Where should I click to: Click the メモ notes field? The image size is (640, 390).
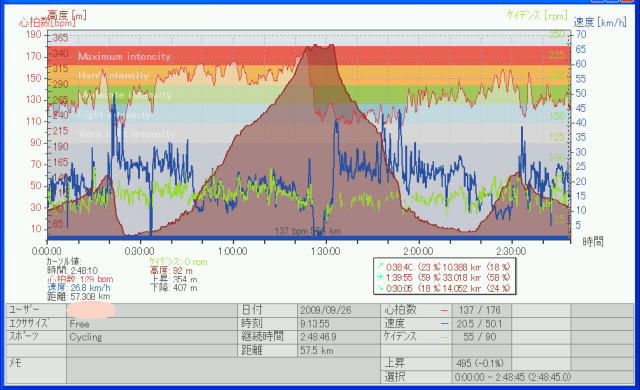223,371
